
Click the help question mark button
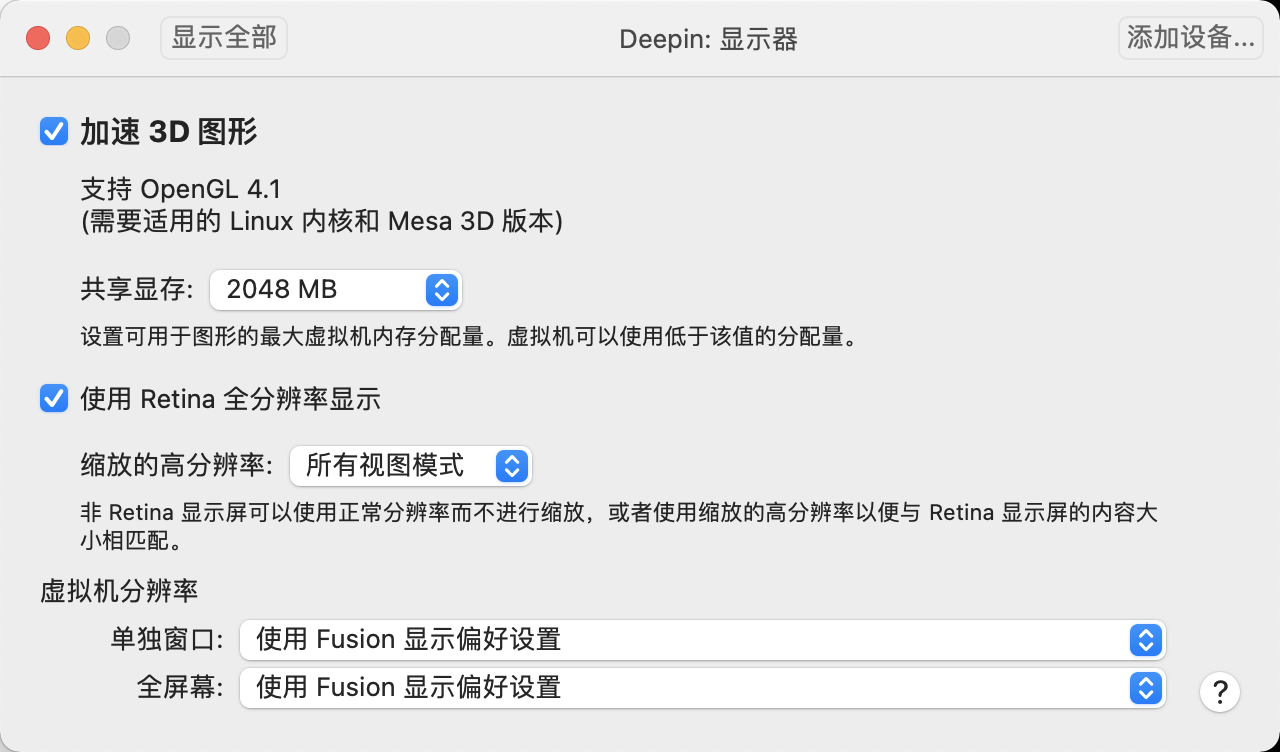point(1220,692)
